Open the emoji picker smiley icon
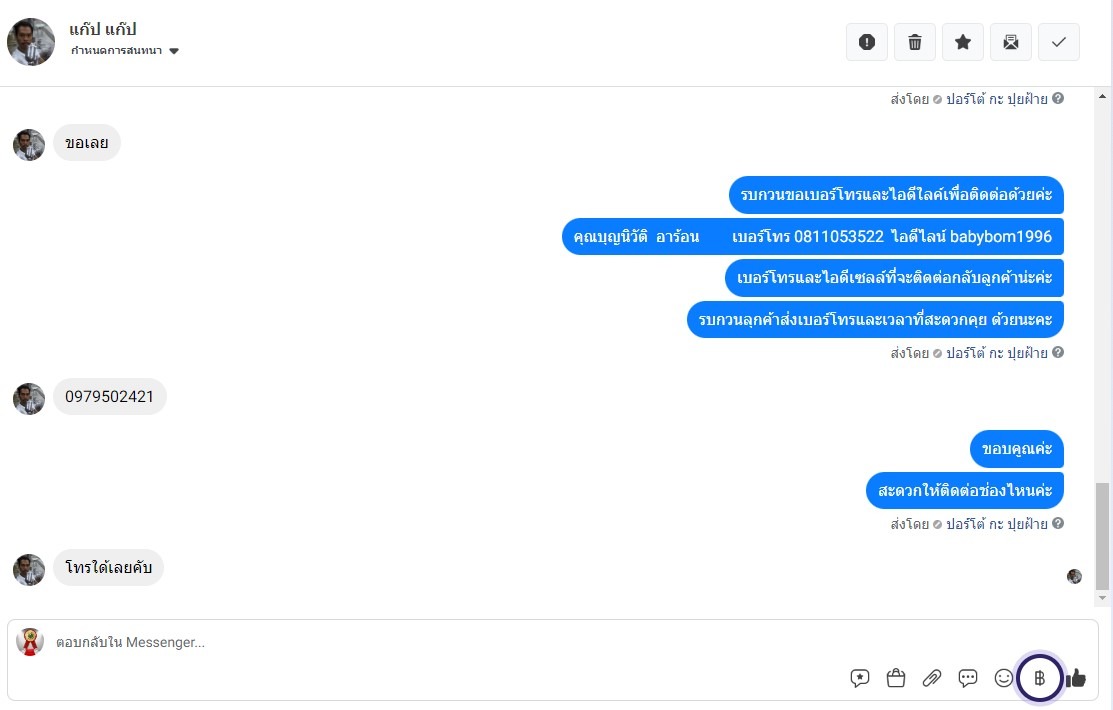Viewport: 1113px width, 710px height. tap(1004, 678)
